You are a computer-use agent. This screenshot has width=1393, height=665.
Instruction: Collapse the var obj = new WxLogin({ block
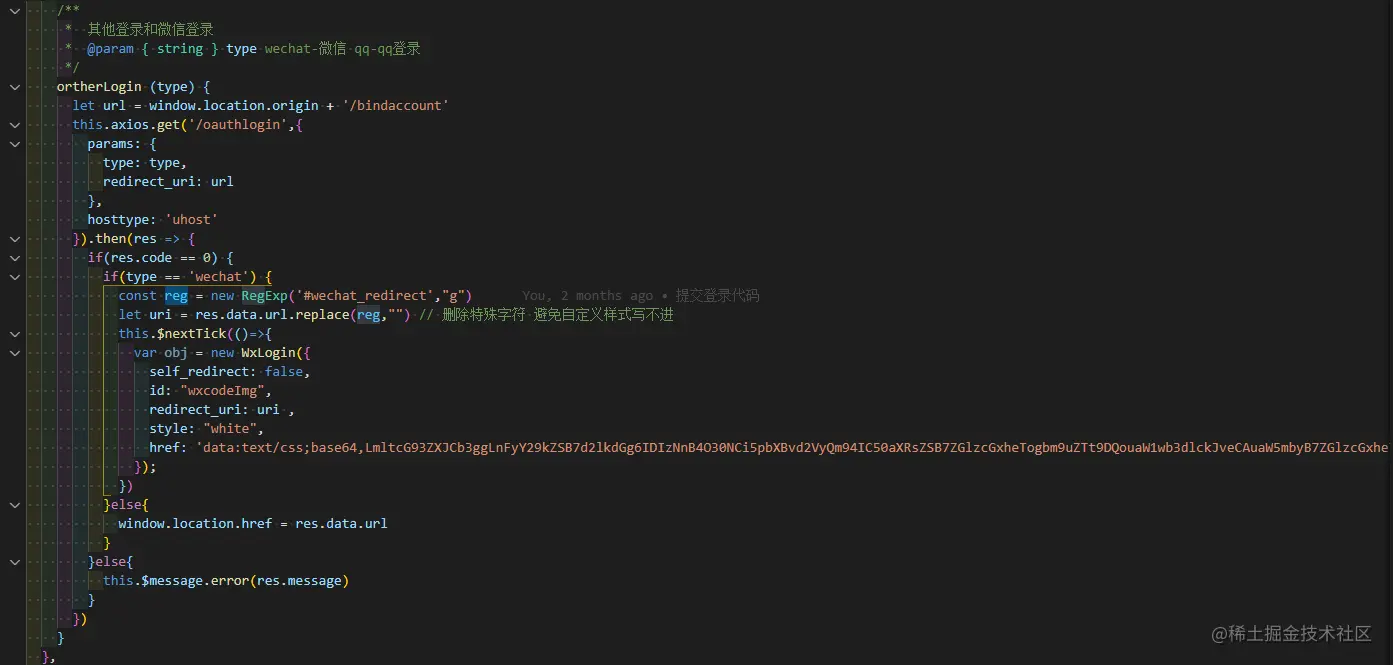tap(14, 352)
